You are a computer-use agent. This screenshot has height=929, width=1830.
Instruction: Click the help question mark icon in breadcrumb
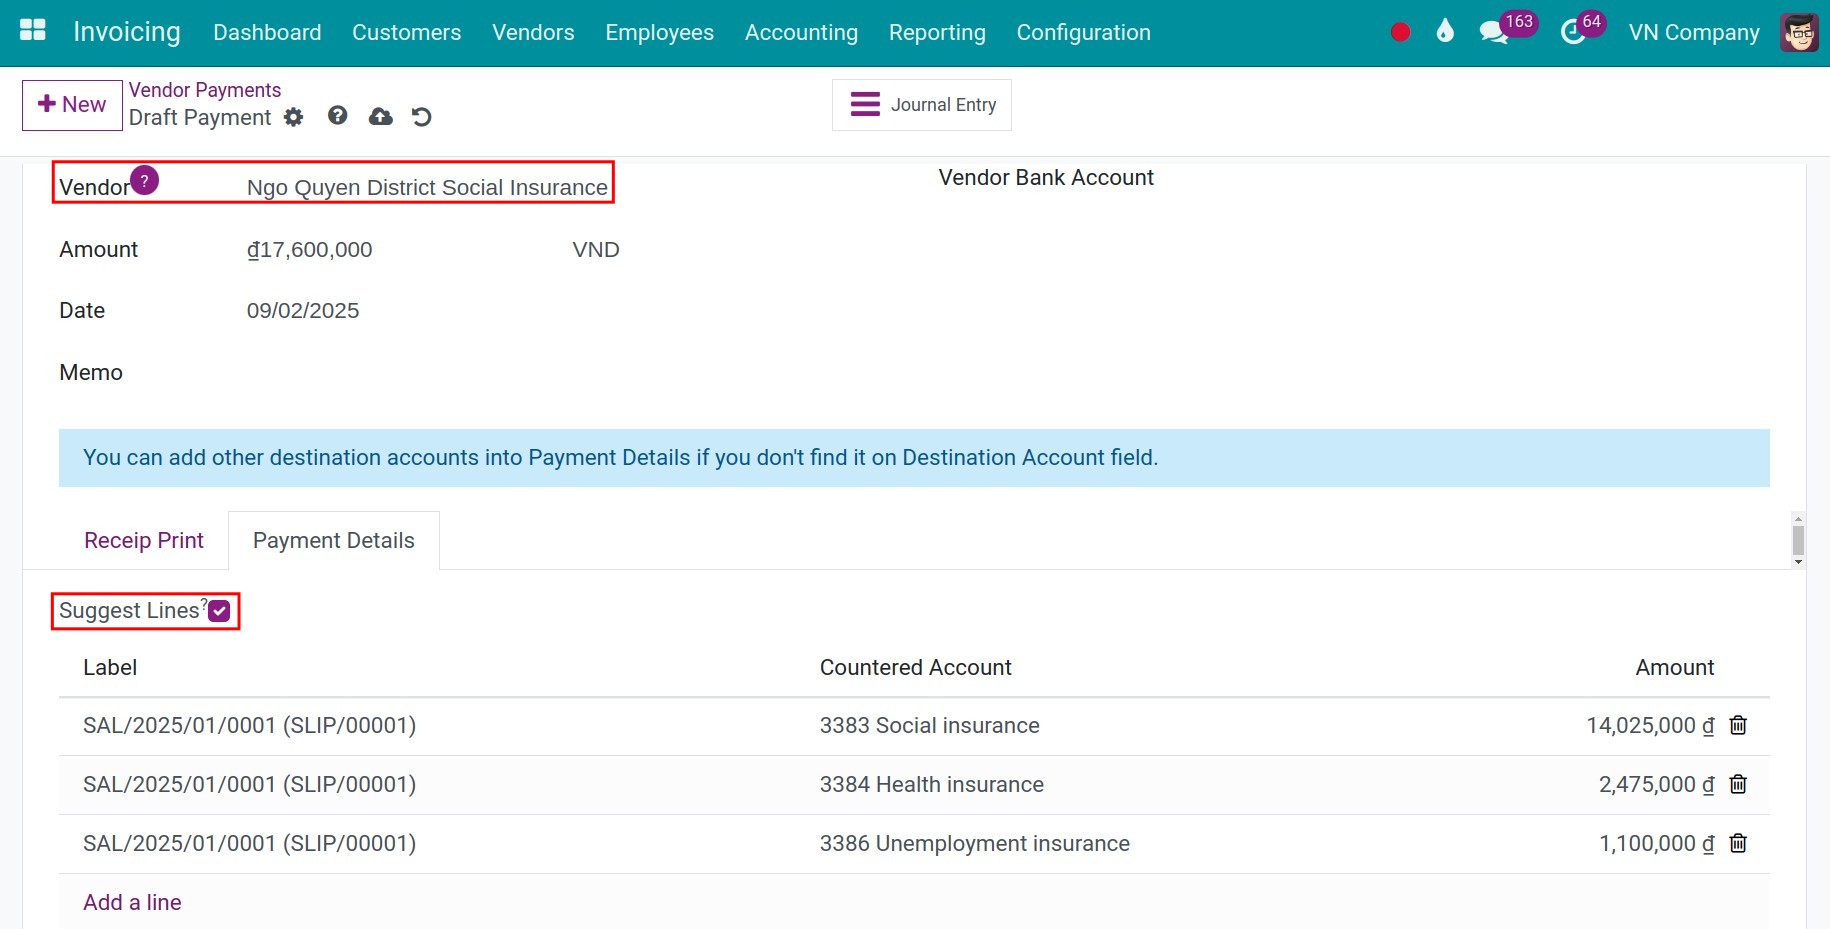pyautogui.click(x=338, y=116)
